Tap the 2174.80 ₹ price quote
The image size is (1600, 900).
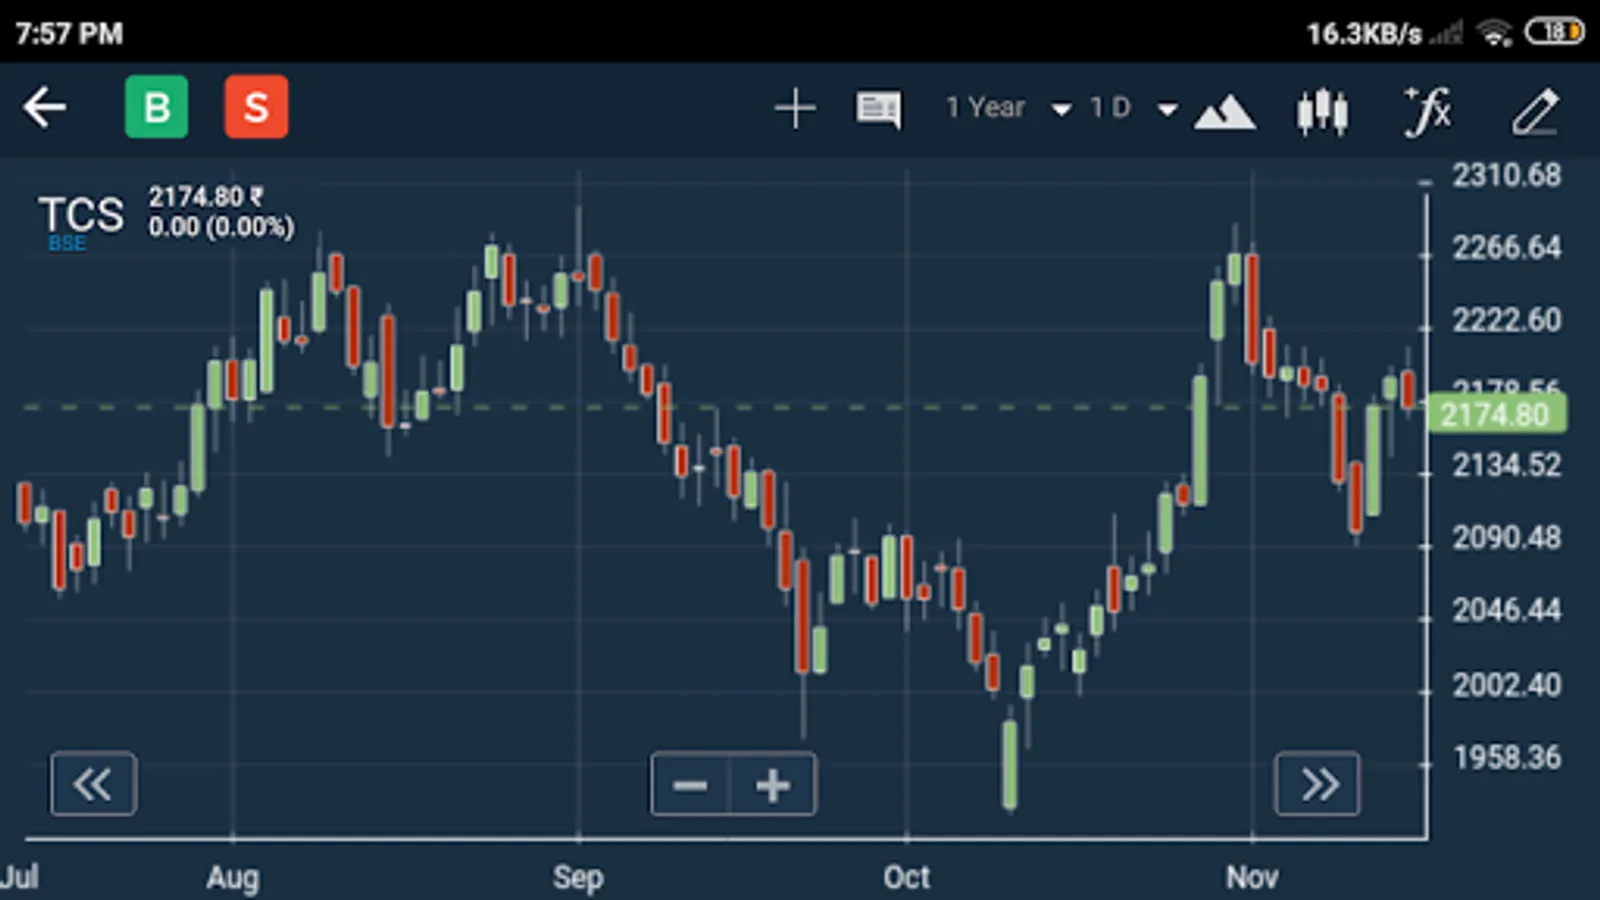[x=206, y=196]
